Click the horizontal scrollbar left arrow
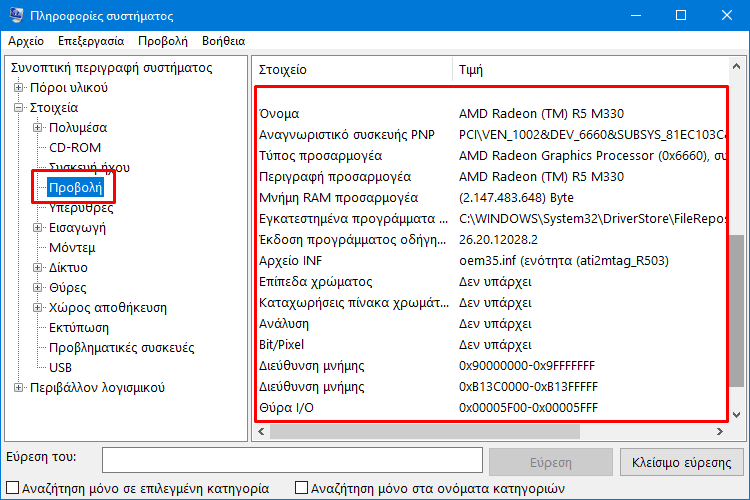Screen dimensions: 750x500 tap(261, 432)
